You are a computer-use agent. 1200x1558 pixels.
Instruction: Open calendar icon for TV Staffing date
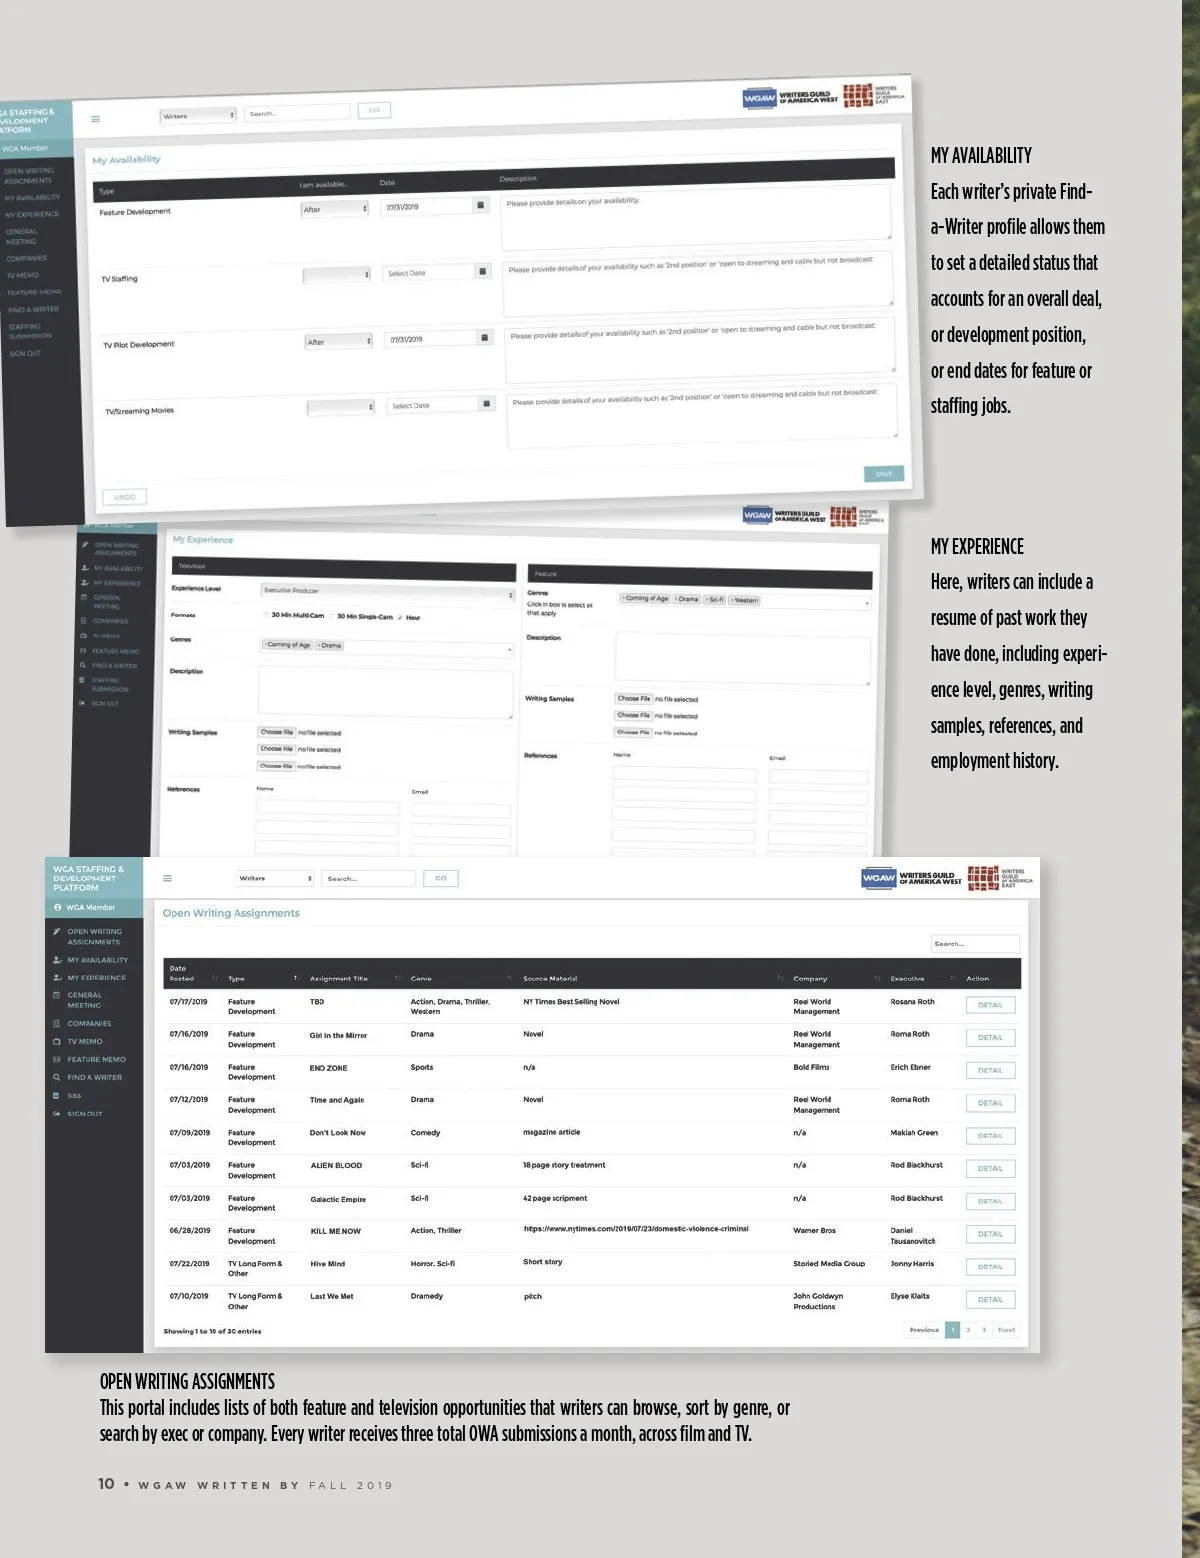pos(483,271)
